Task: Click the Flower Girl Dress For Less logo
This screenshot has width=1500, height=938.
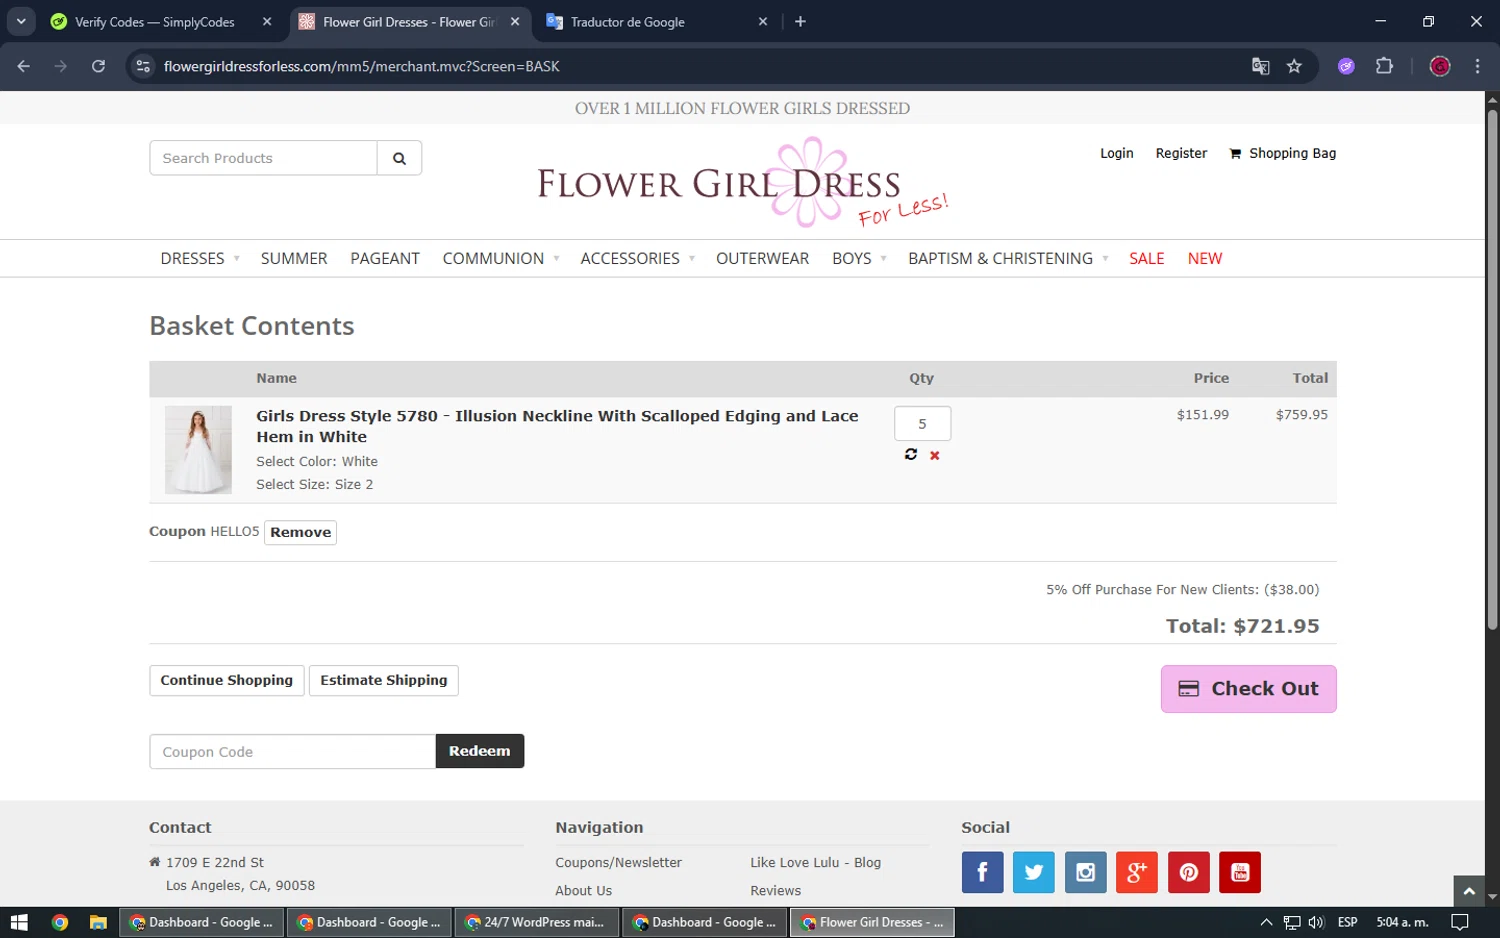Action: click(742, 183)
